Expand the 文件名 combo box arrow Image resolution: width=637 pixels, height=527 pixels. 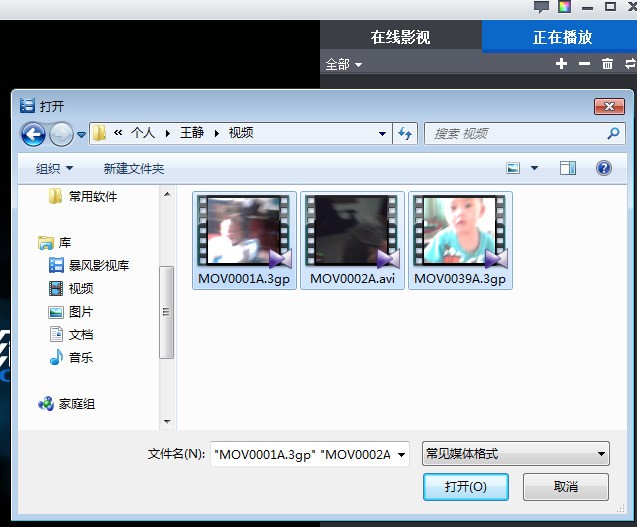coord(401,455)
